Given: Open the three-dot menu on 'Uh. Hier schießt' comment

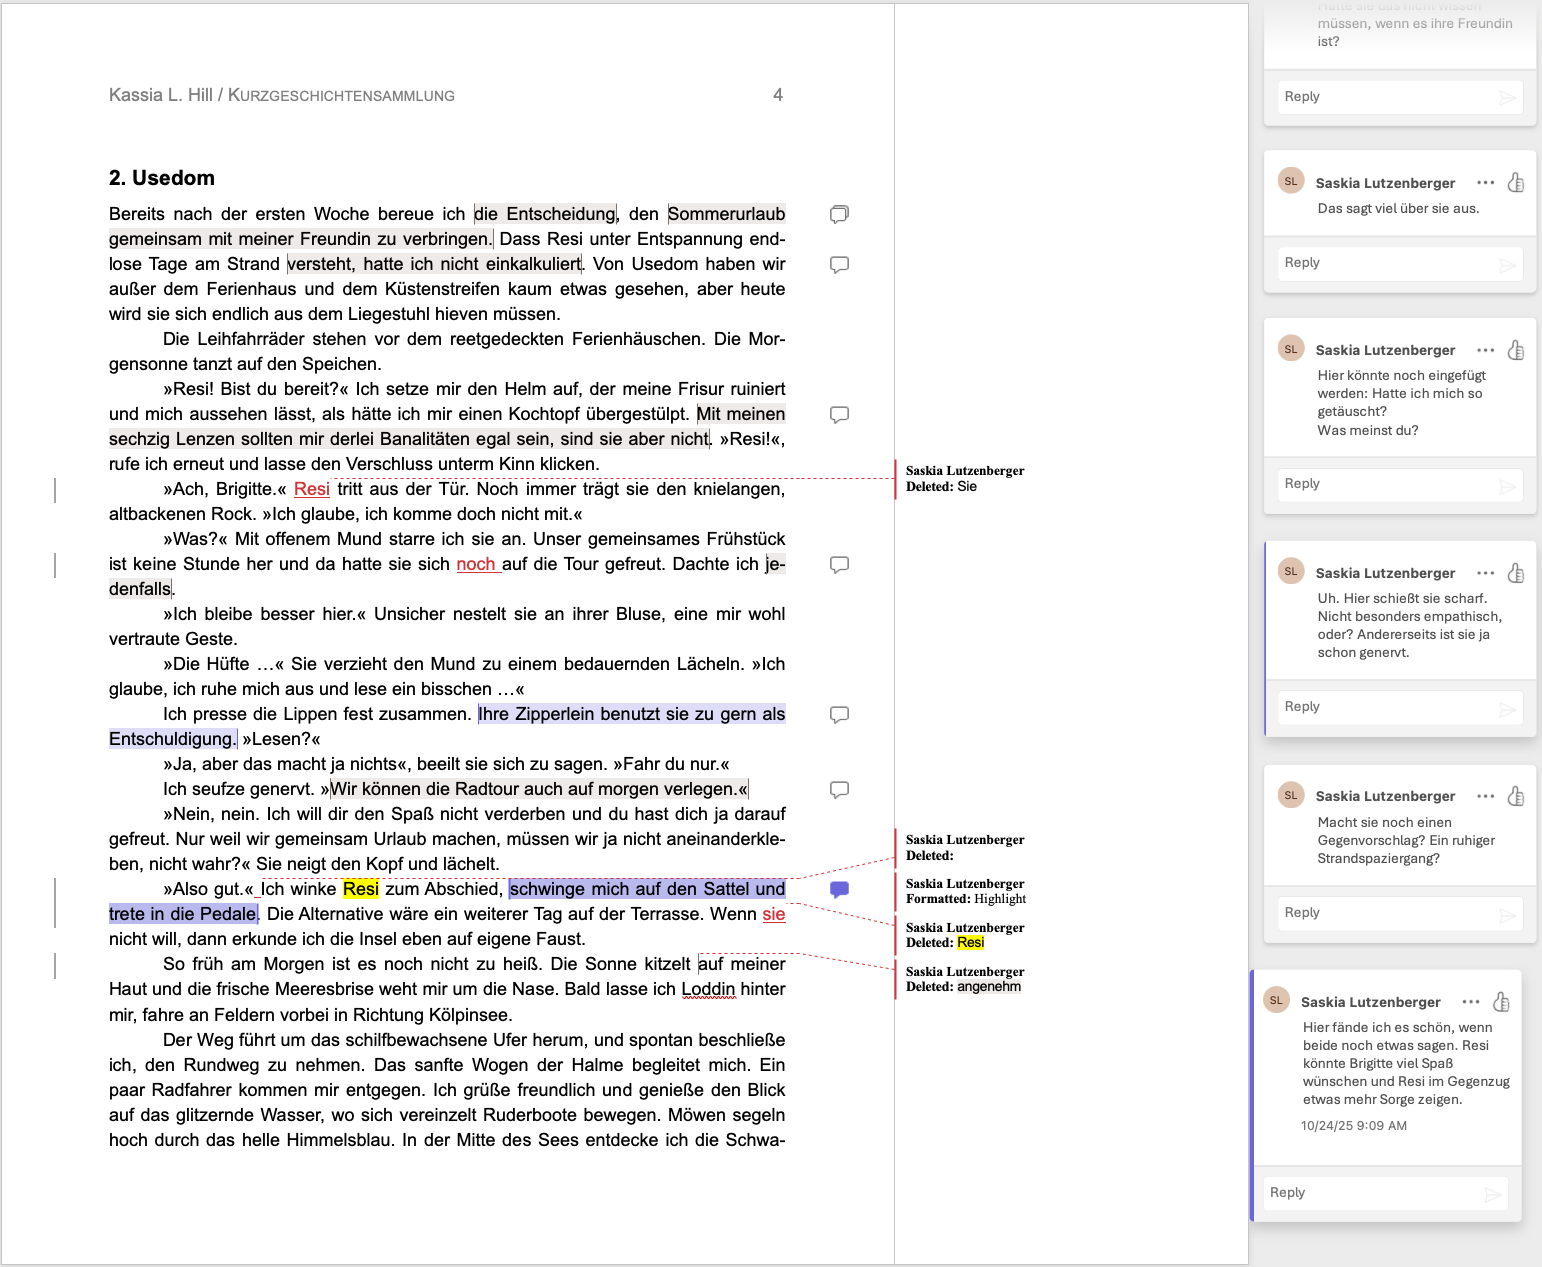Looking at the screenshot, I should pos(1485,573).
